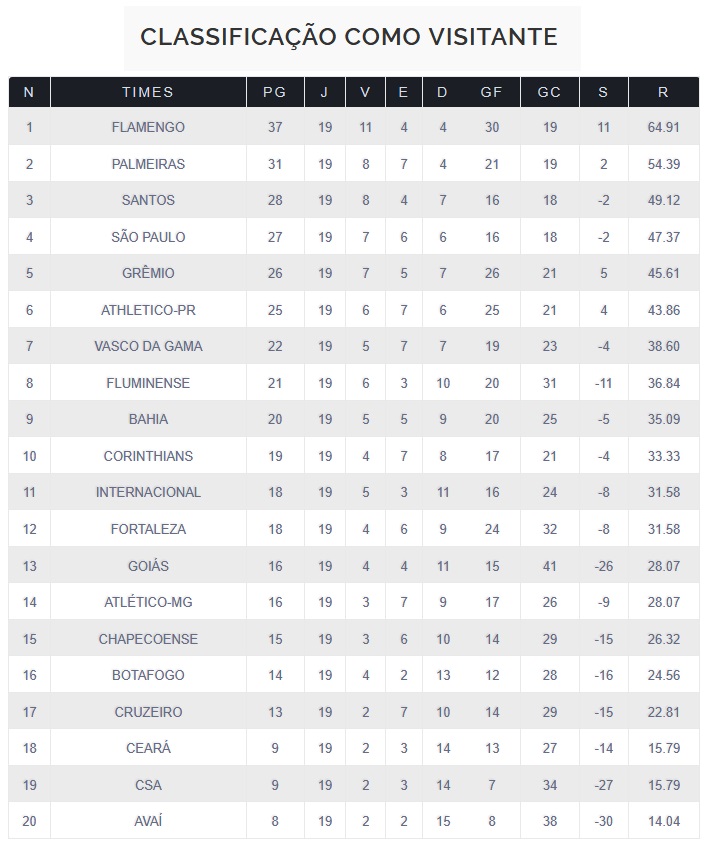Select the Chapecoense team name

pos(148,639)
